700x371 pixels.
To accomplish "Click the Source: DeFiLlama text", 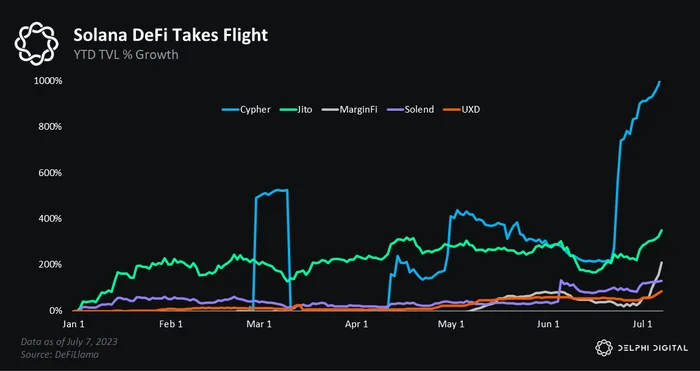I will tap(60, 354).
